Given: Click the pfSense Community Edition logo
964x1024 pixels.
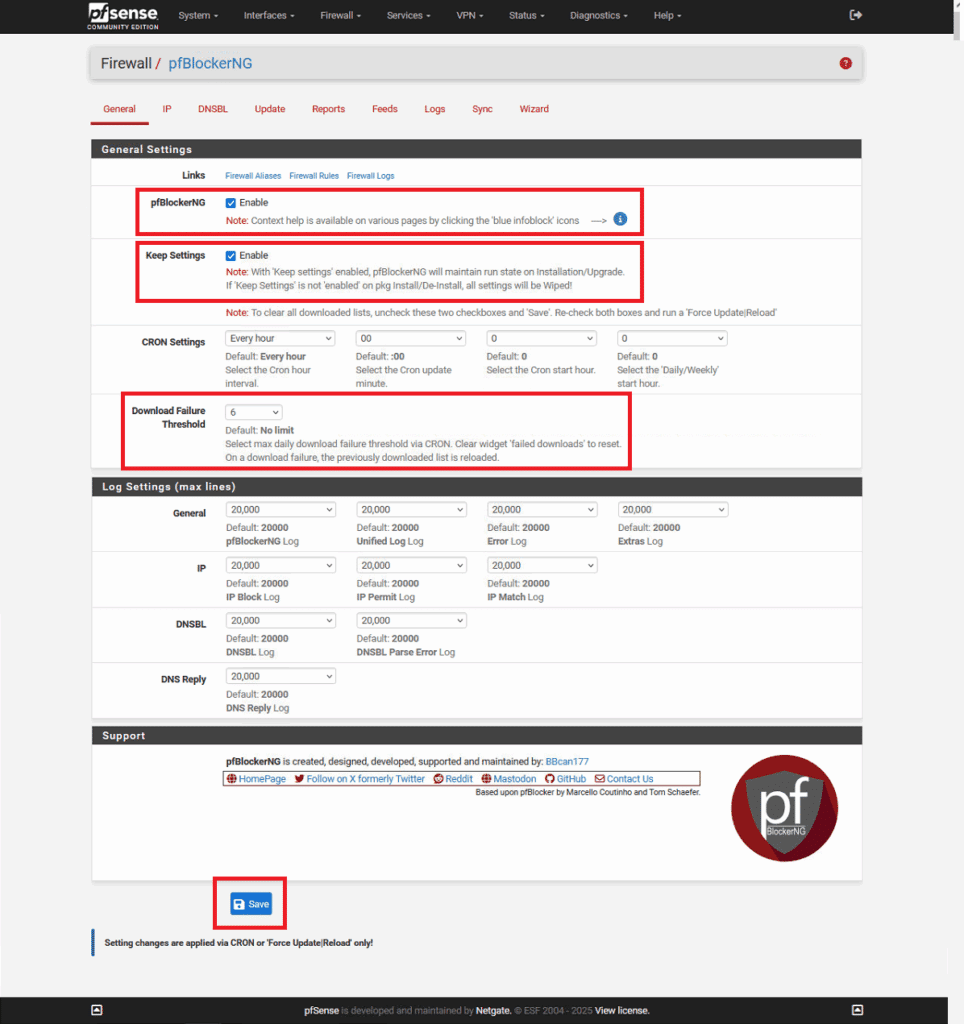Looking at the screenshot, I should pyautogui.click(x=123, y=16).
